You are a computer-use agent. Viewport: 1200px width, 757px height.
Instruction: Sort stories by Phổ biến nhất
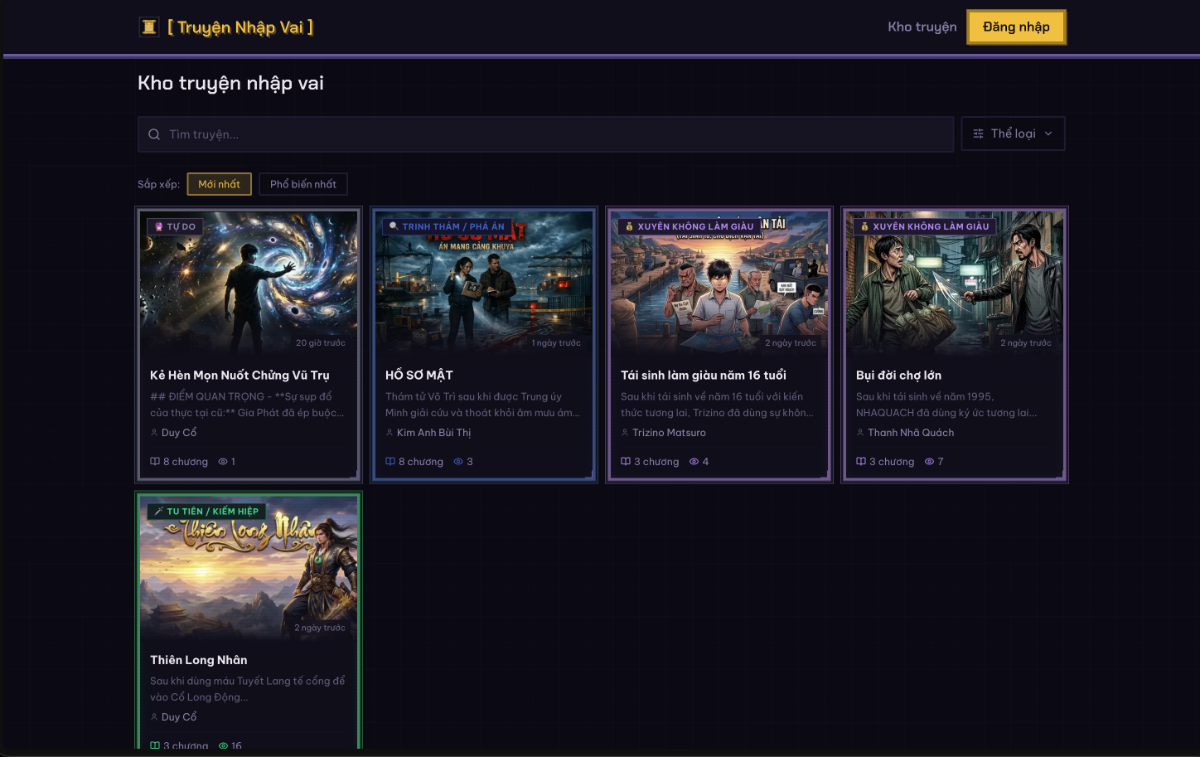pos(303,184)
